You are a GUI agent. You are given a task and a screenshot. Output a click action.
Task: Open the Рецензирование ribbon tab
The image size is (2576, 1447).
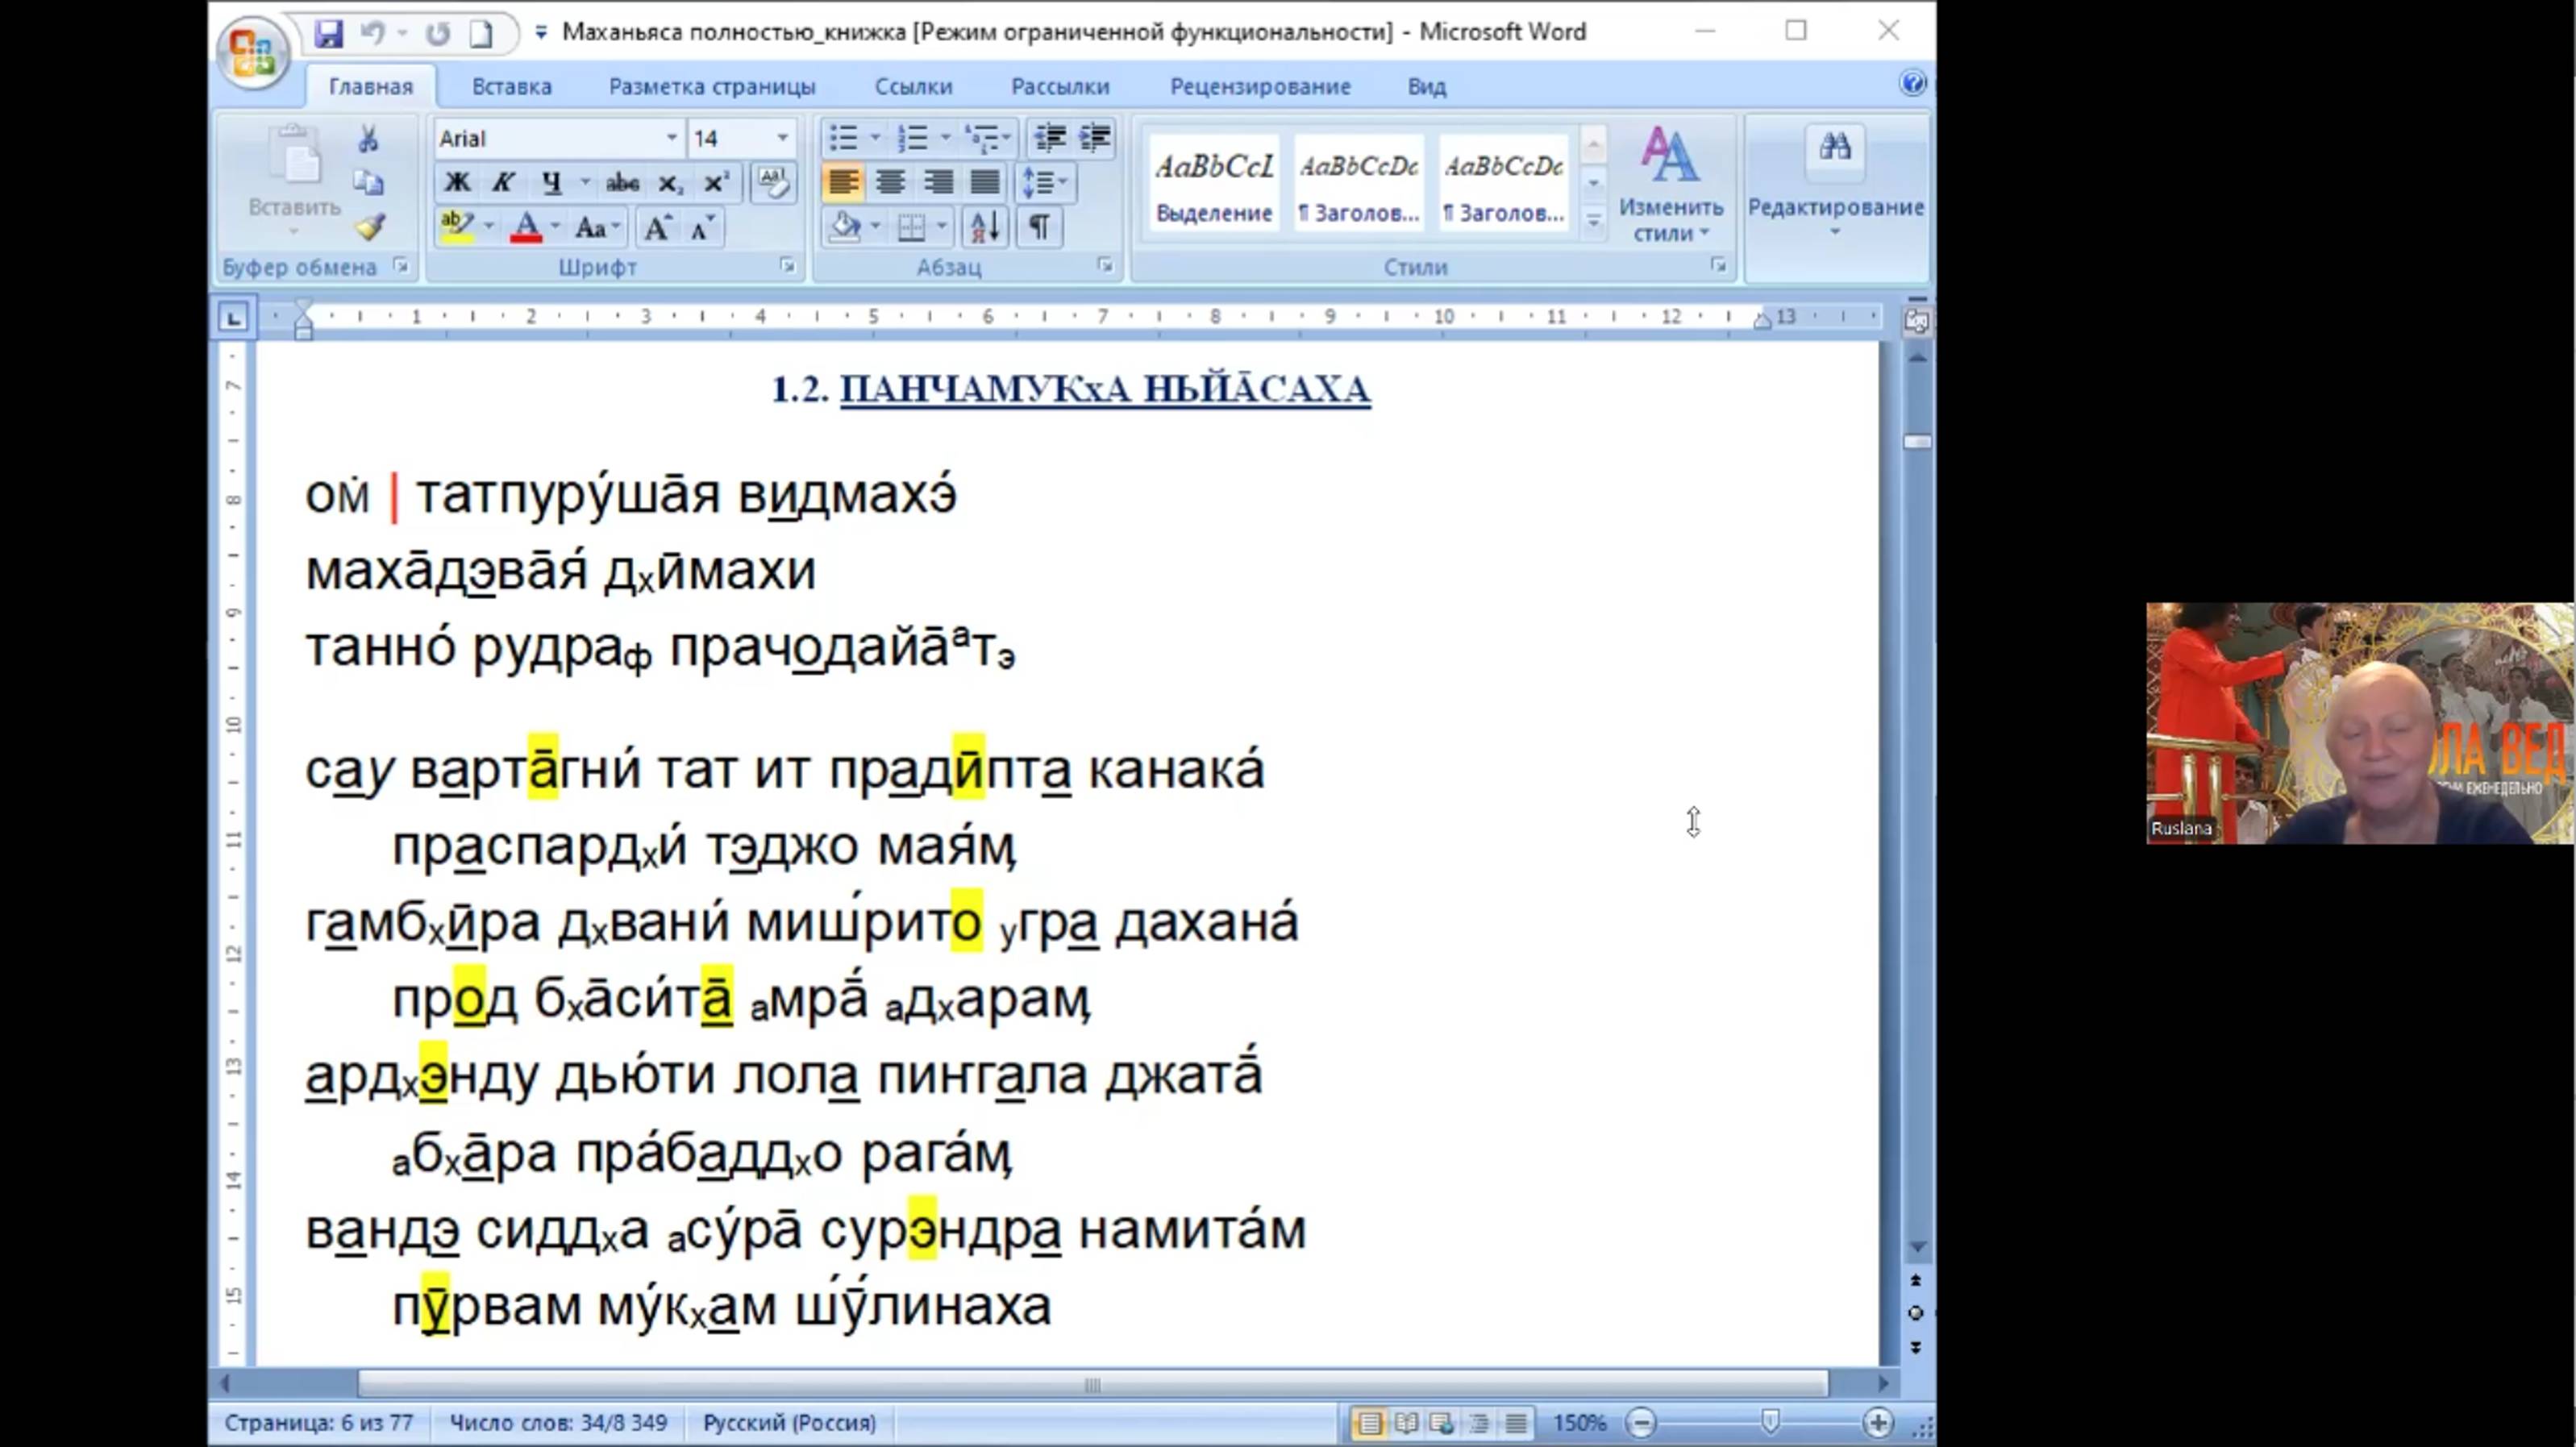[1259, 87]
